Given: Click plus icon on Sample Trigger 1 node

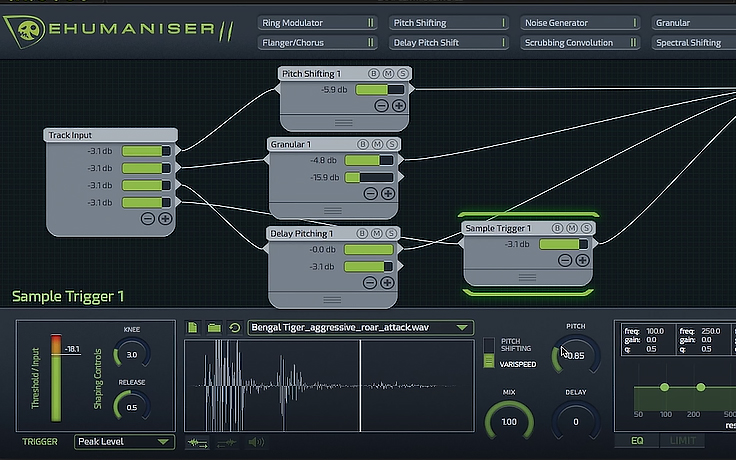Looking at the screenshot, I should 583,260.
